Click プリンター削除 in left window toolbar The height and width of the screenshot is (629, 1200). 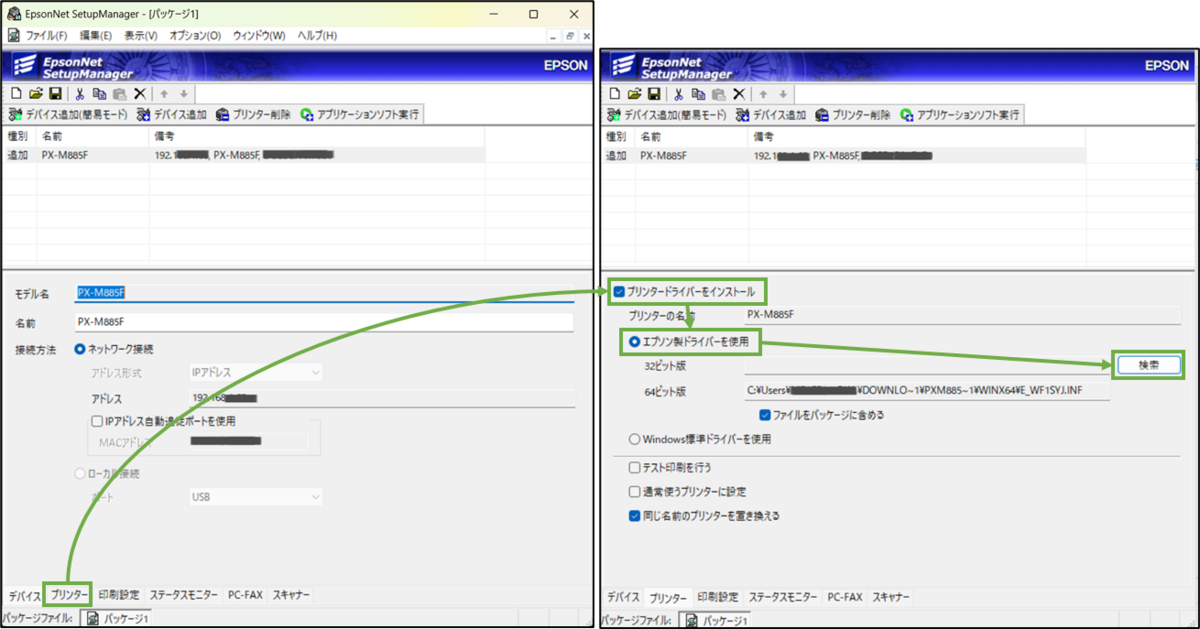click(x=254, y=114)
